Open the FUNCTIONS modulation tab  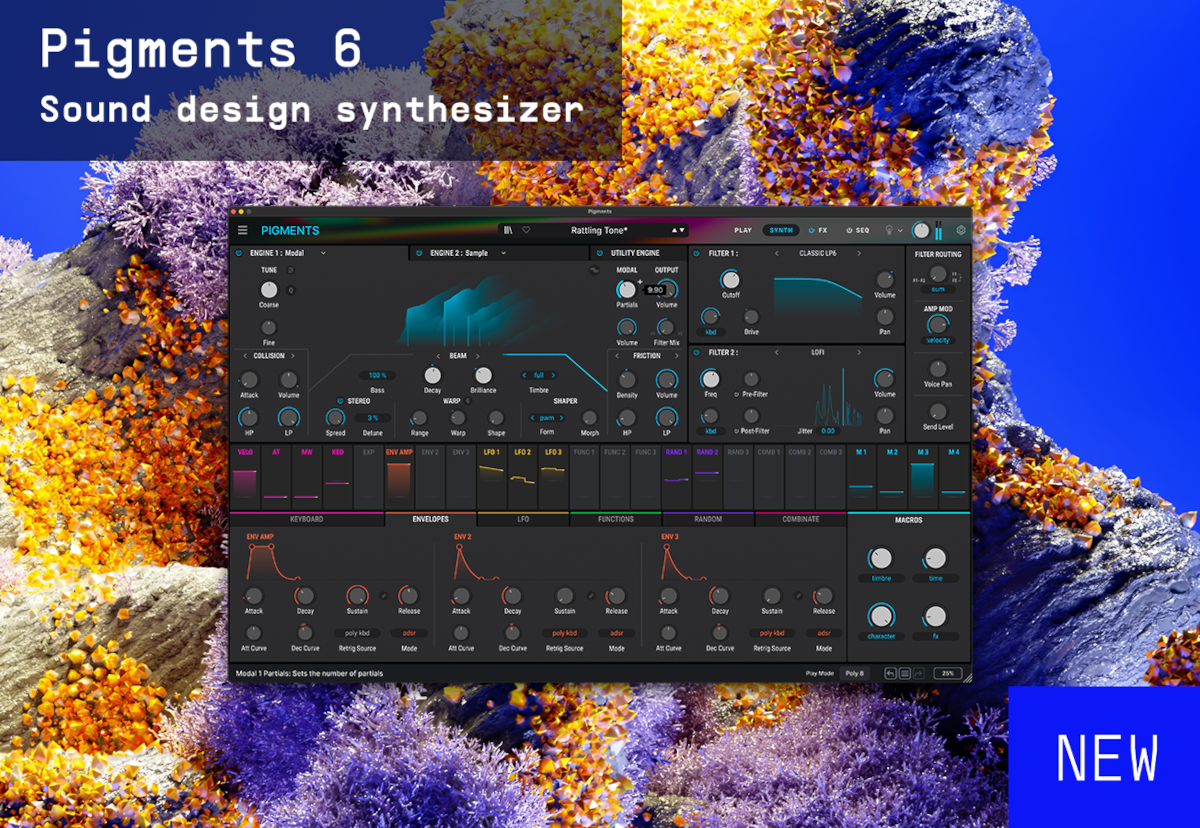point(616,519)
